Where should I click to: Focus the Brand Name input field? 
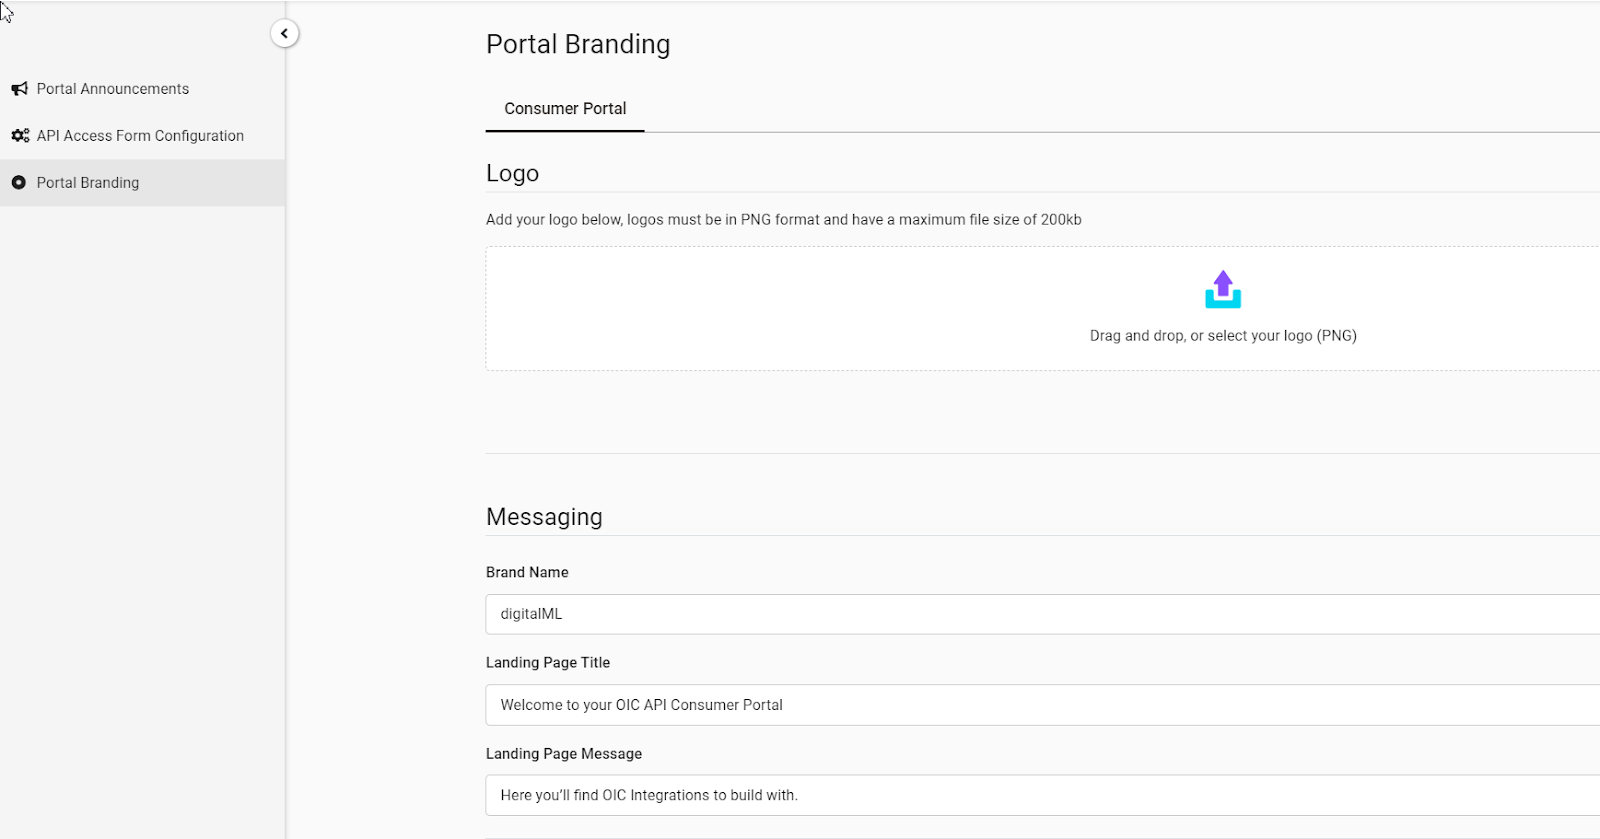point(1040,614)
